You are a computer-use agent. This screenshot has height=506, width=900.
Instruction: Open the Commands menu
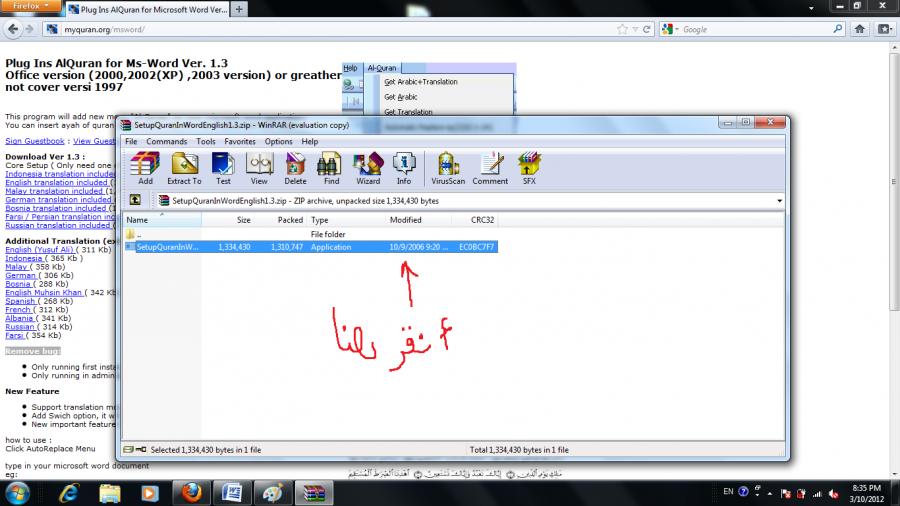pos(166,141)
